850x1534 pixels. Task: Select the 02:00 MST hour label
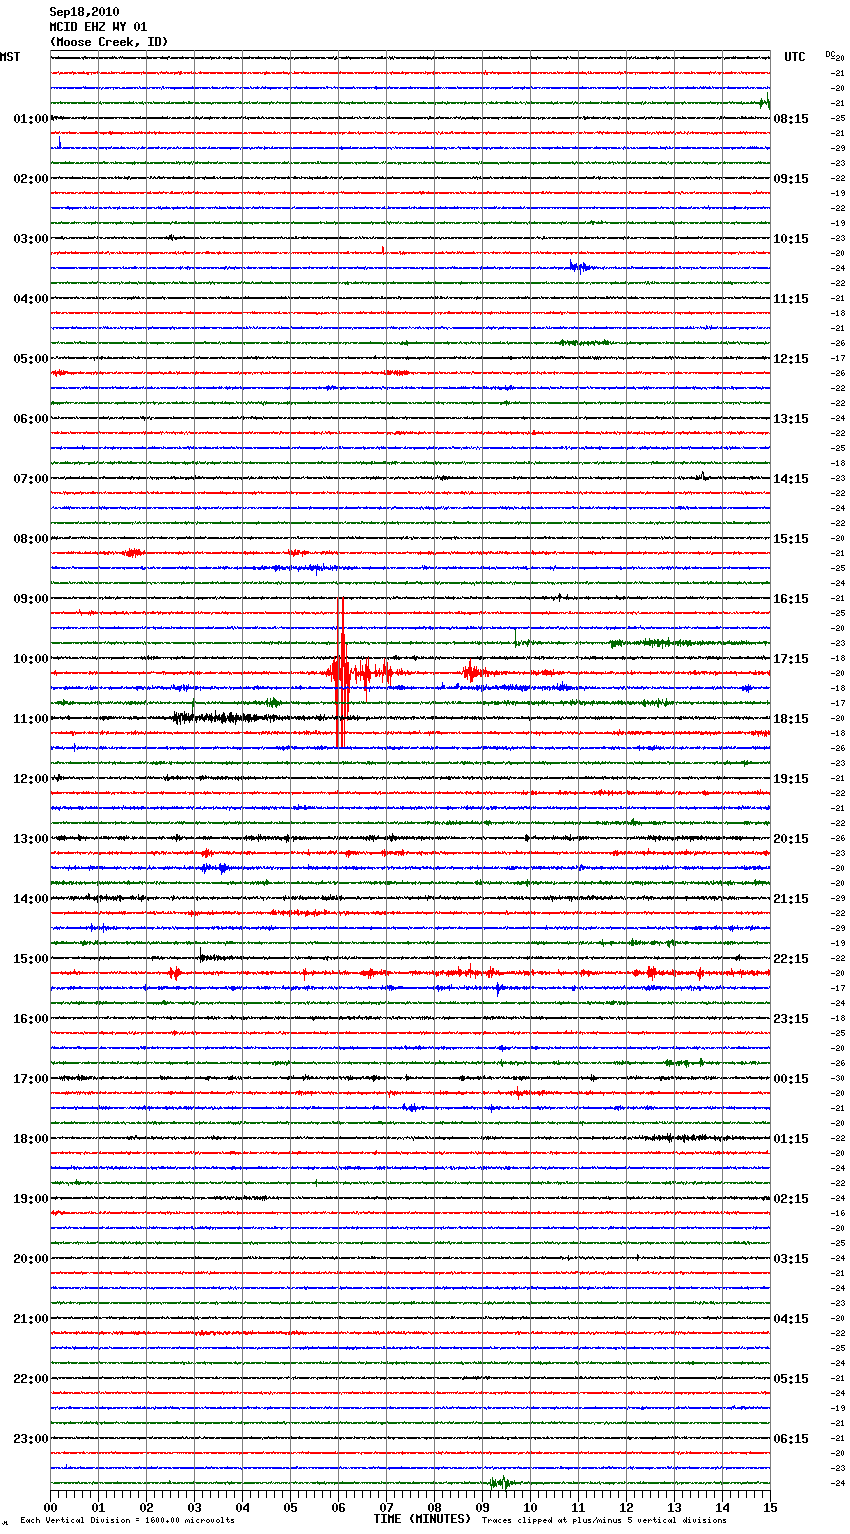coord(30,179)
